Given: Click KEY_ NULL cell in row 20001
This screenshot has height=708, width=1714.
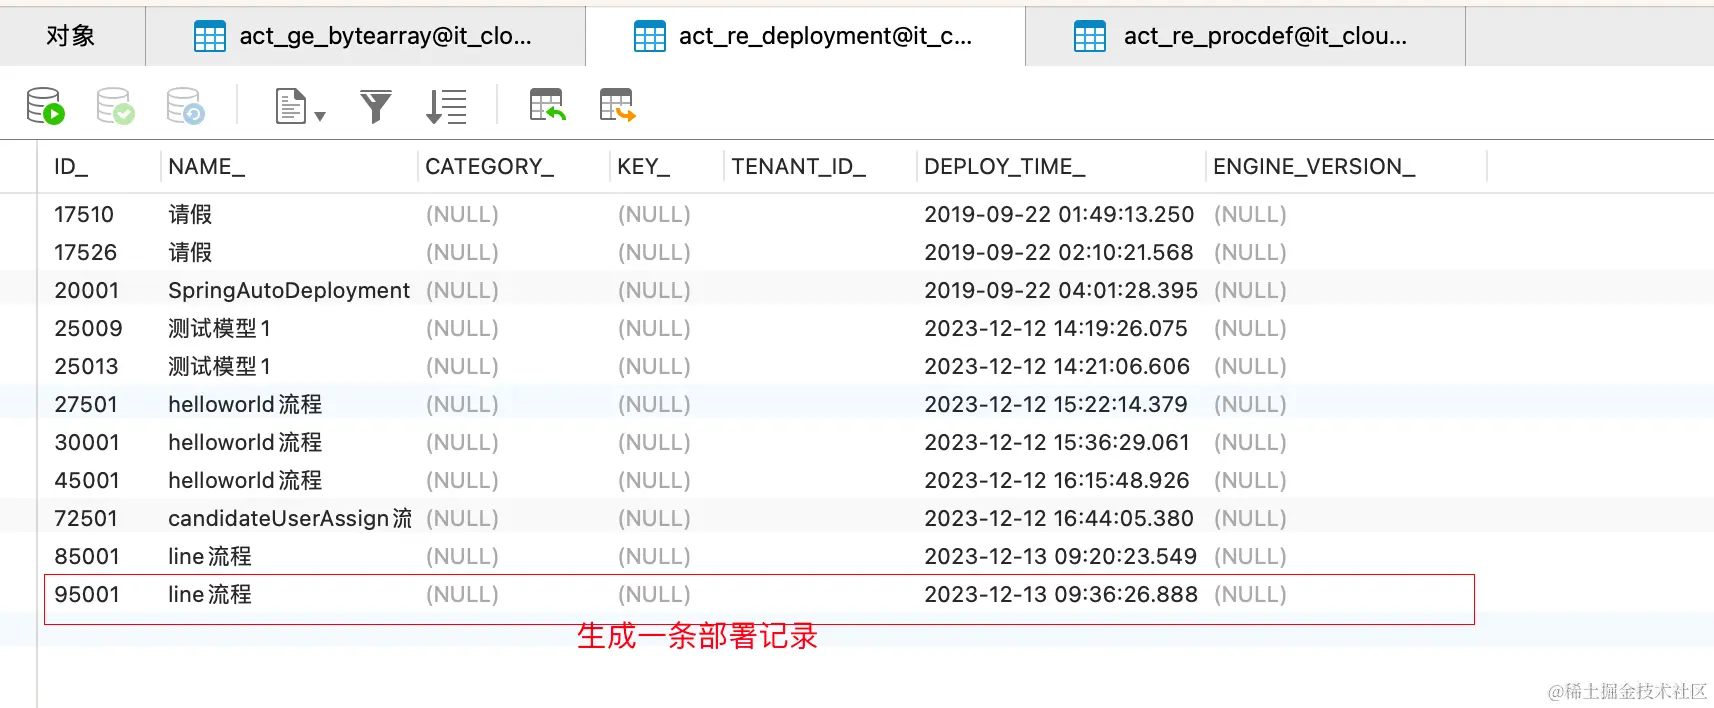Looking at the screenshot, I should (x=654, y=291).
